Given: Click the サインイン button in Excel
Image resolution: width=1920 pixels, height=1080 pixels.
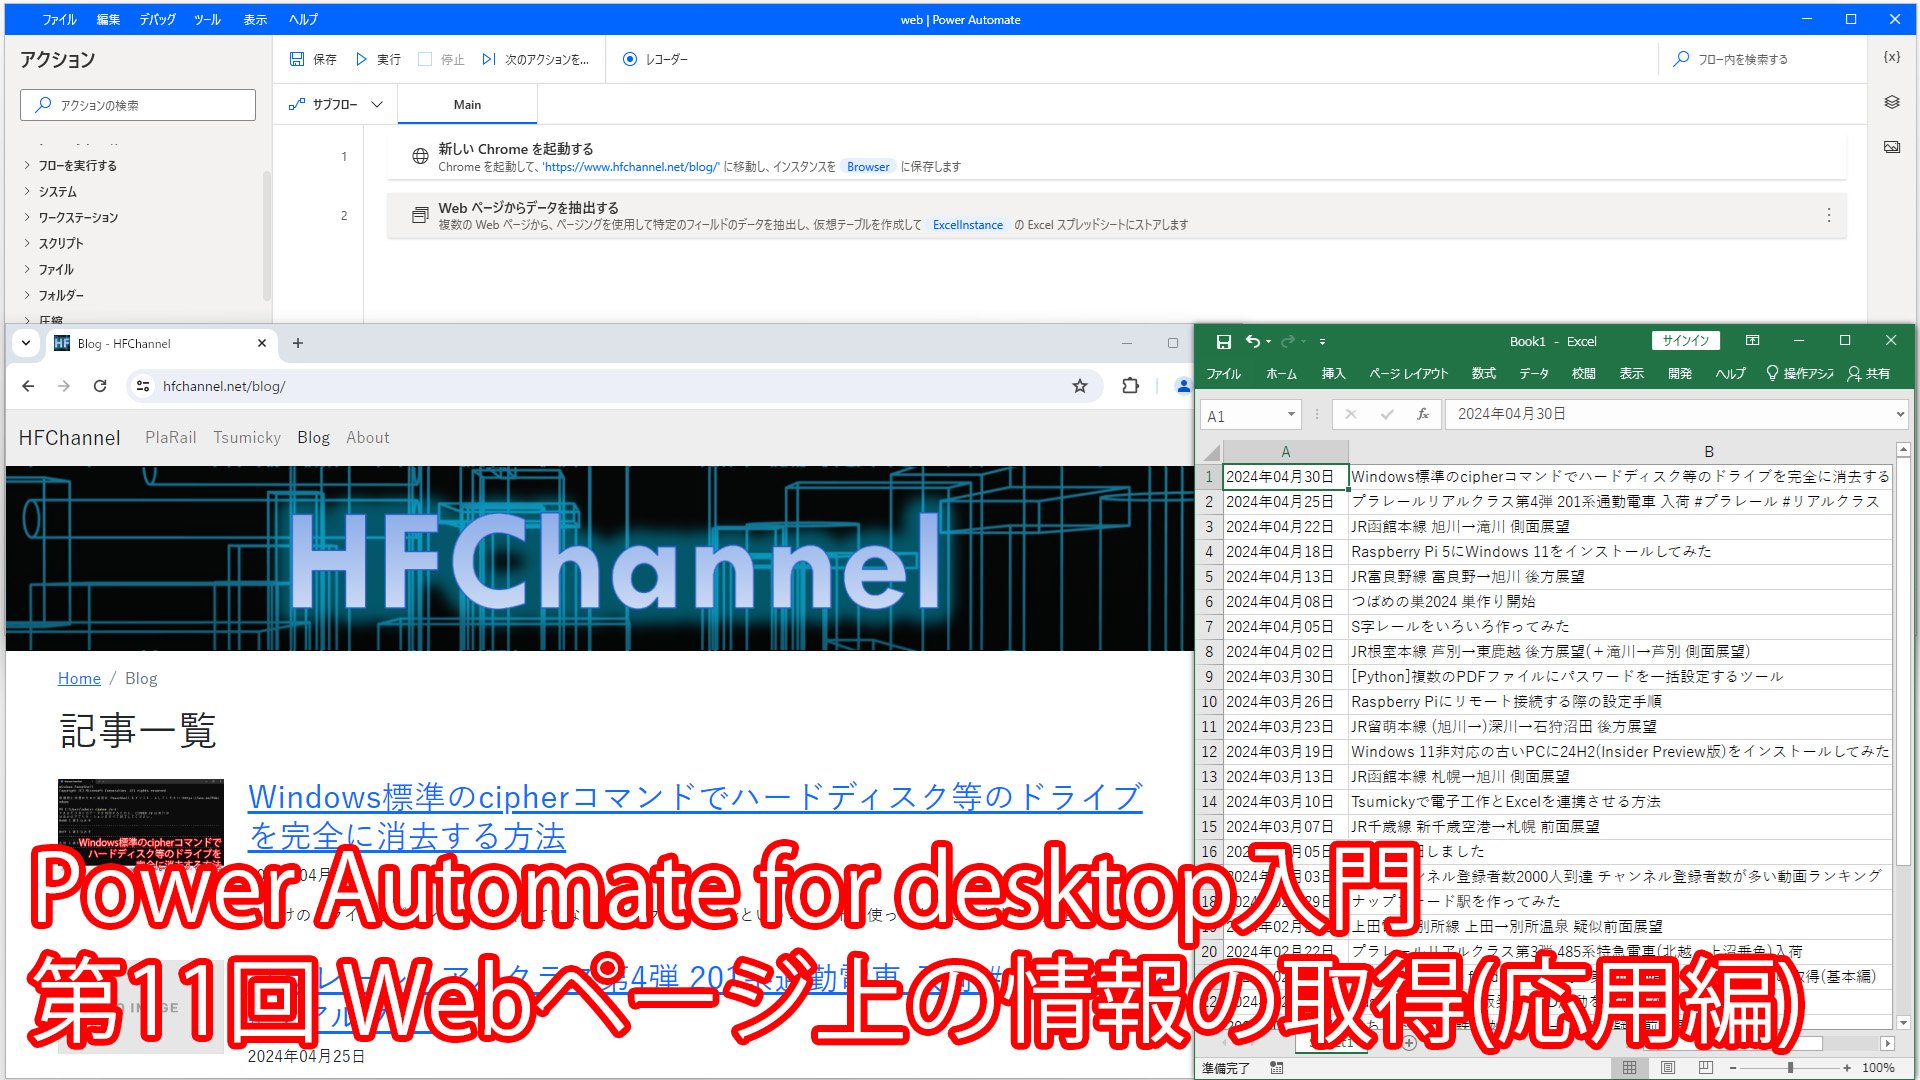Looking at the screenshot, I should pos(1686,341).
